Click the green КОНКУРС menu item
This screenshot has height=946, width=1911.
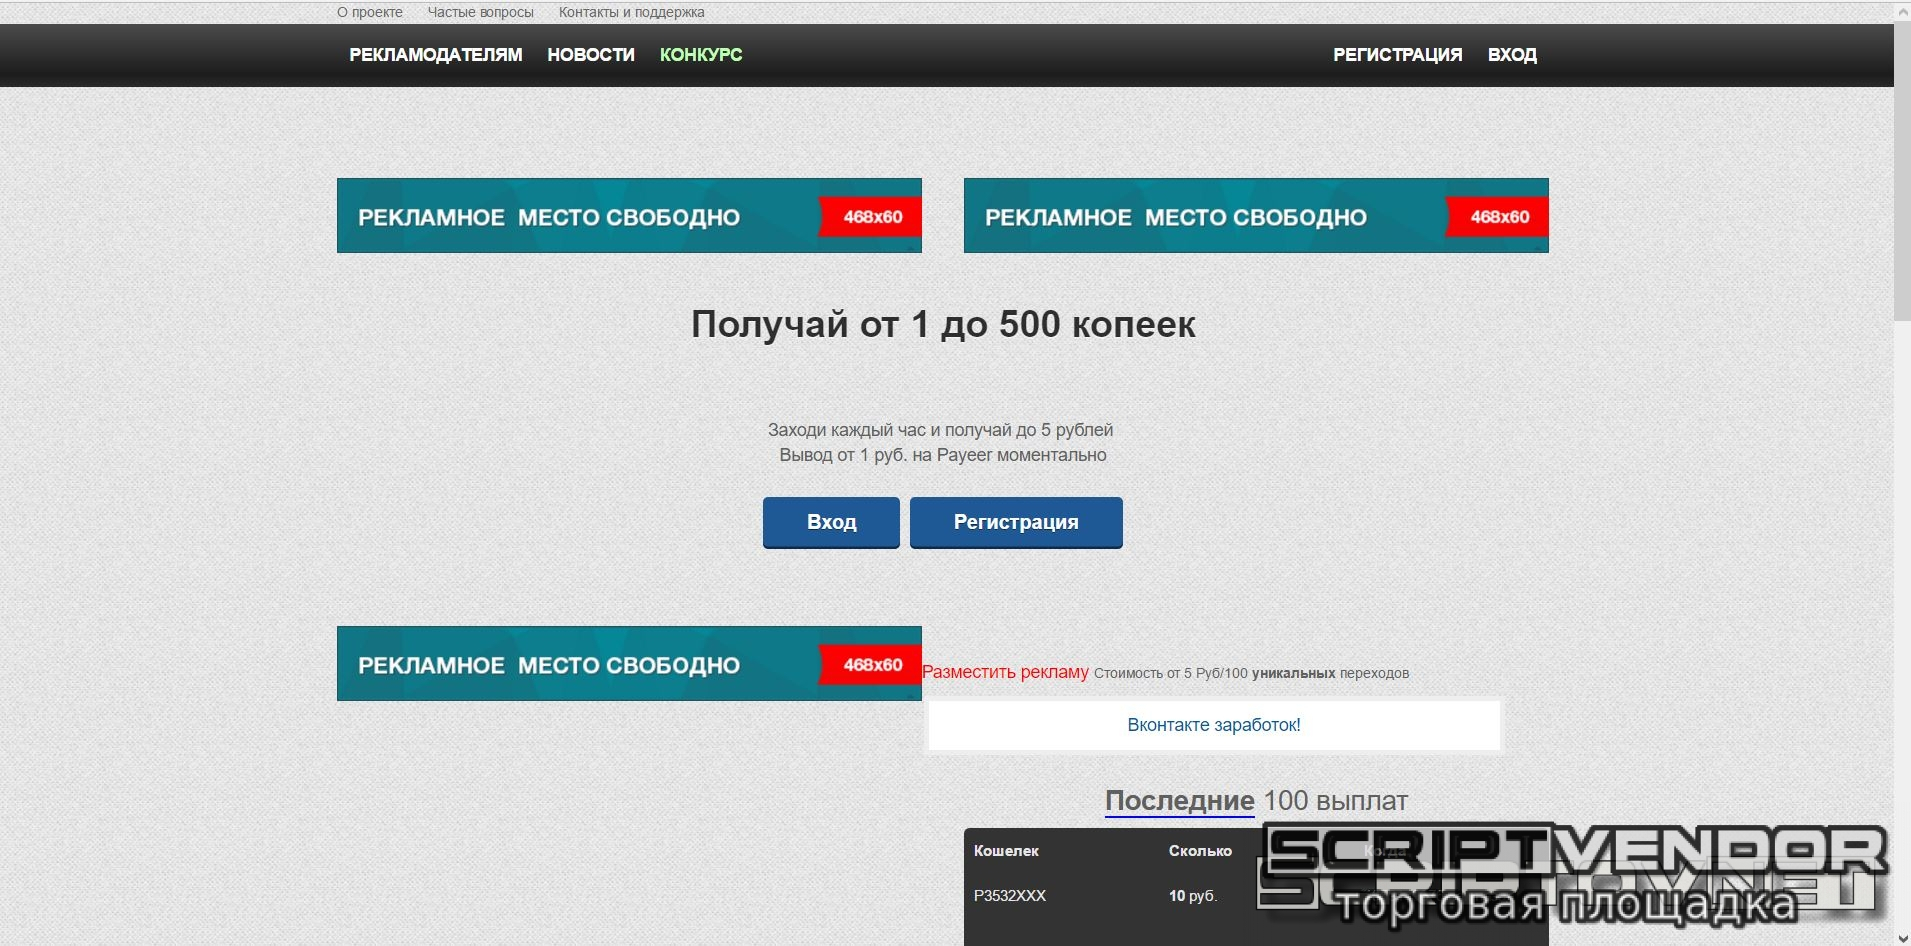click(x=700, y=55)
